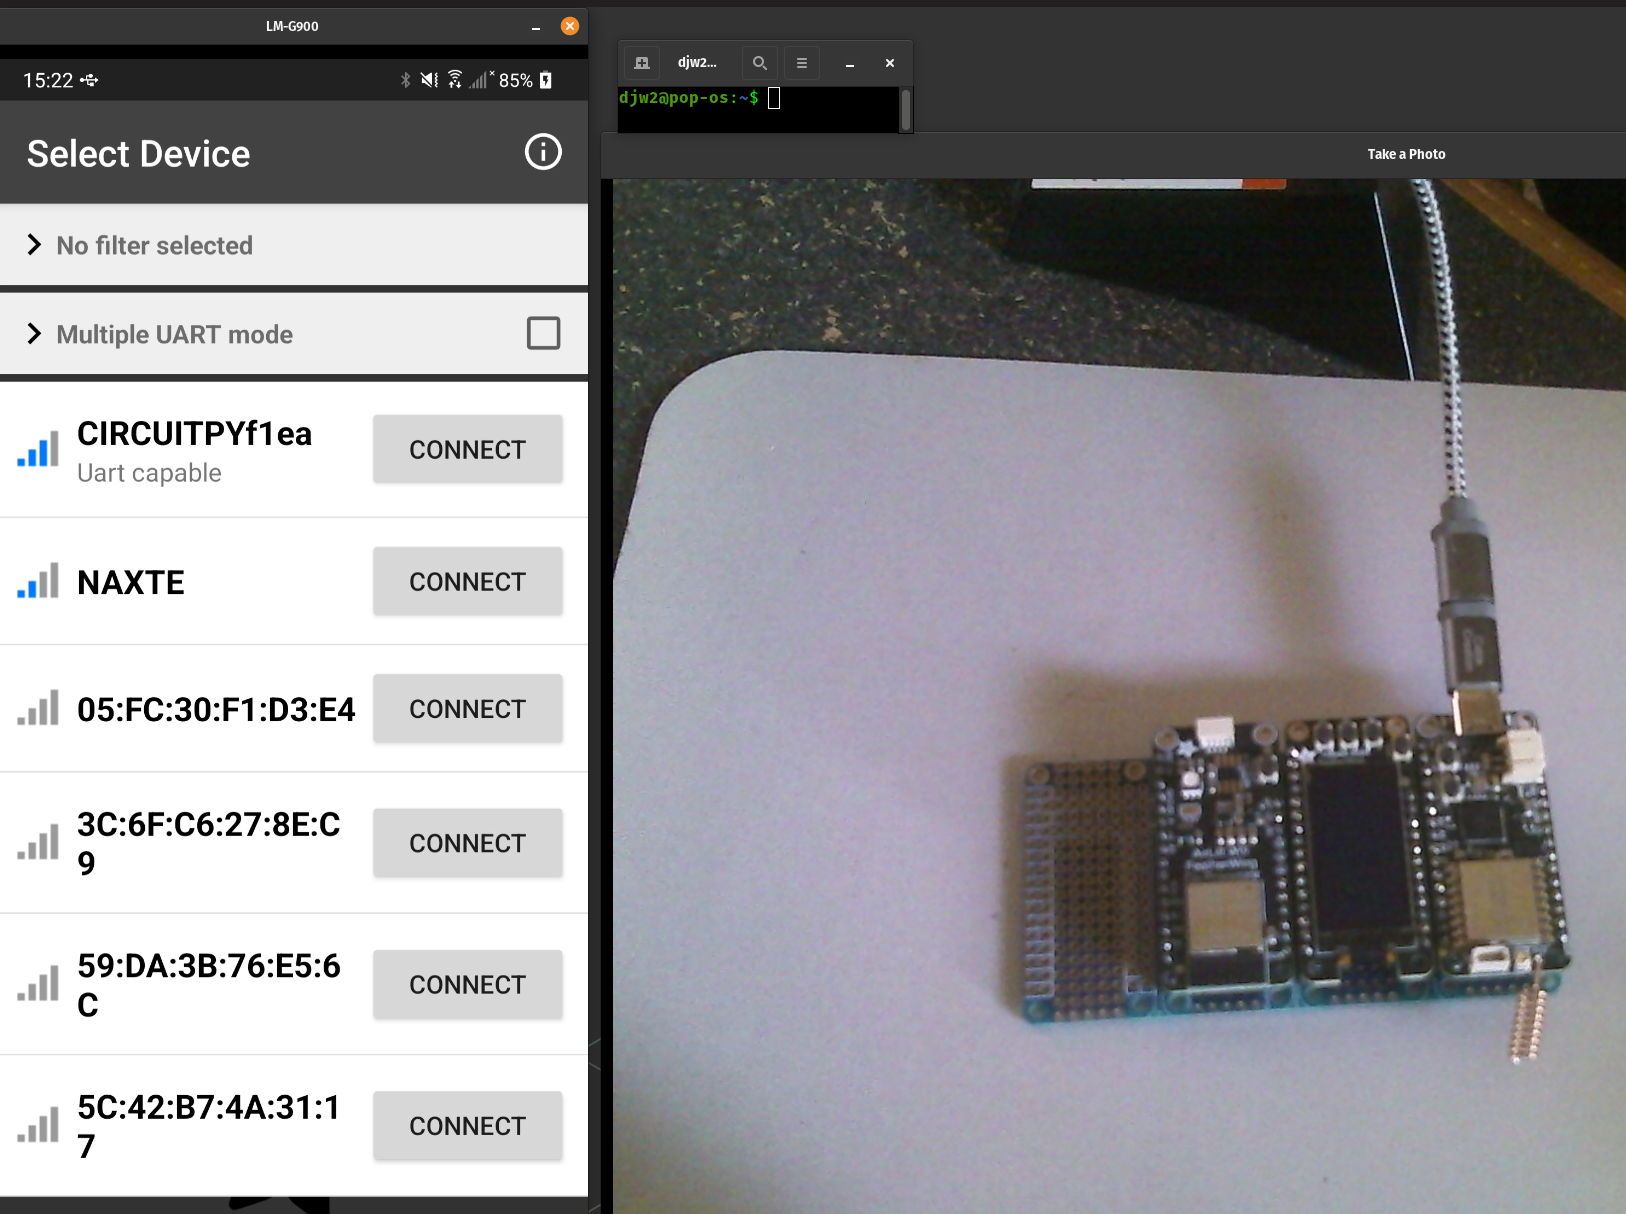Expand the No filter selected section

point(35,245)
